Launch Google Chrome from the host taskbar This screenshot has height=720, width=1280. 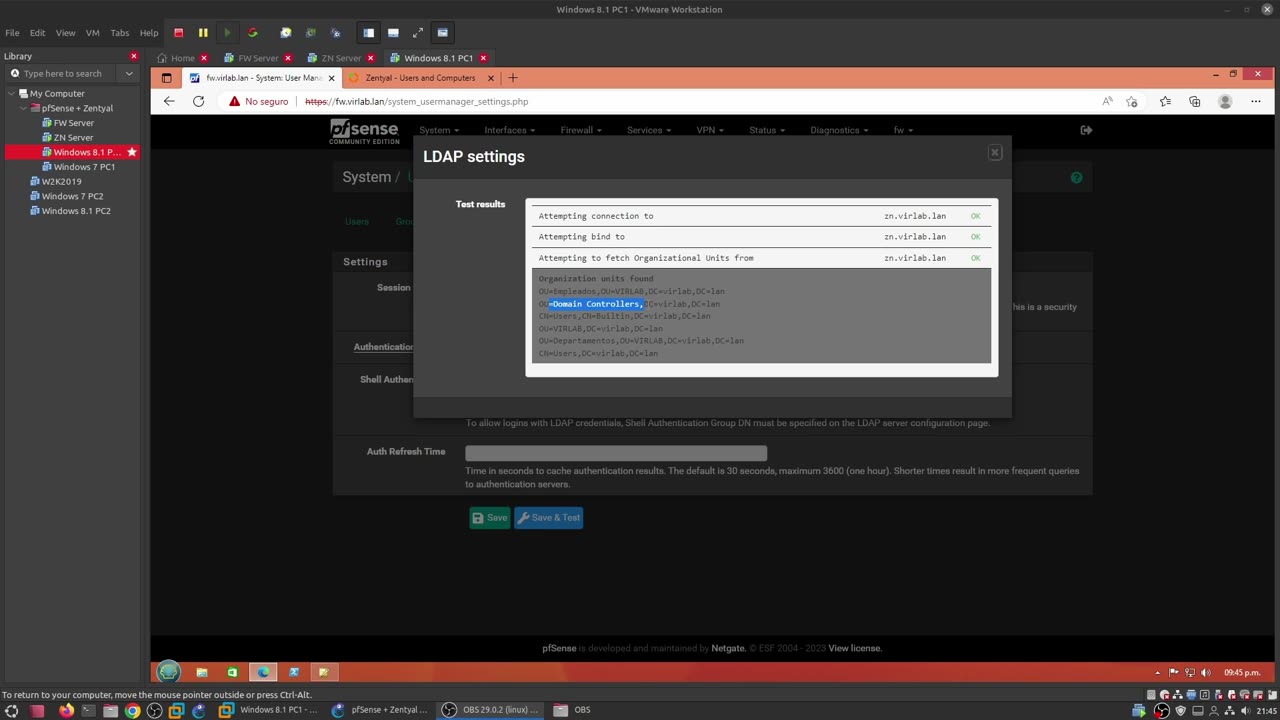(132, 710)
